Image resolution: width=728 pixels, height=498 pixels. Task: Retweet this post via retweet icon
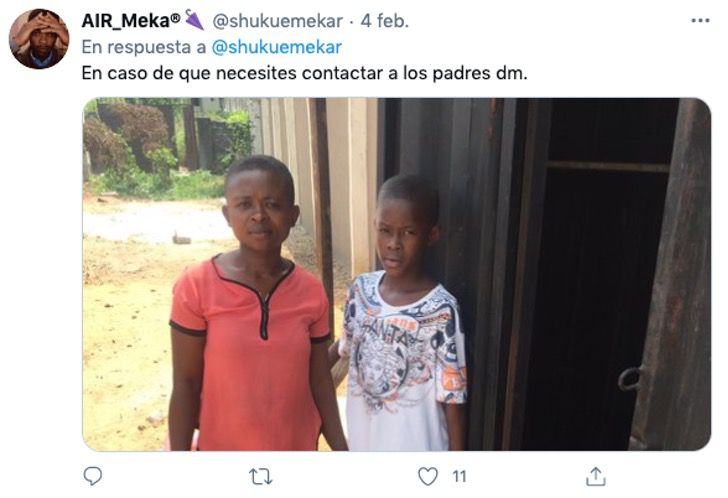pos(260,477)
